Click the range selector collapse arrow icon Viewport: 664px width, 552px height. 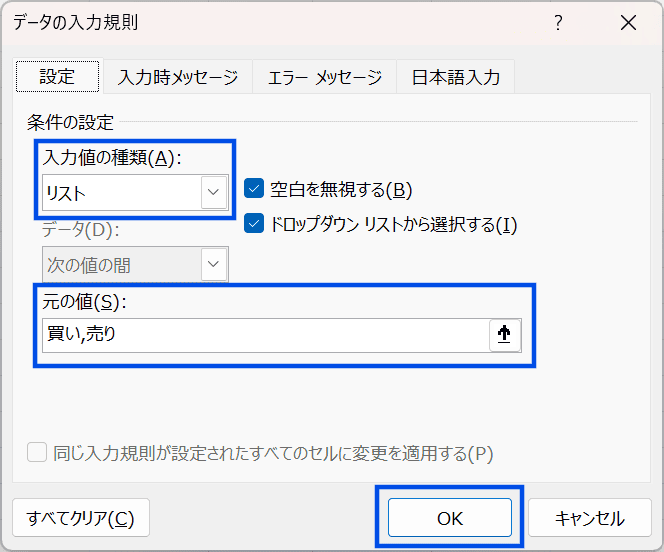click(x=504, y=336)
